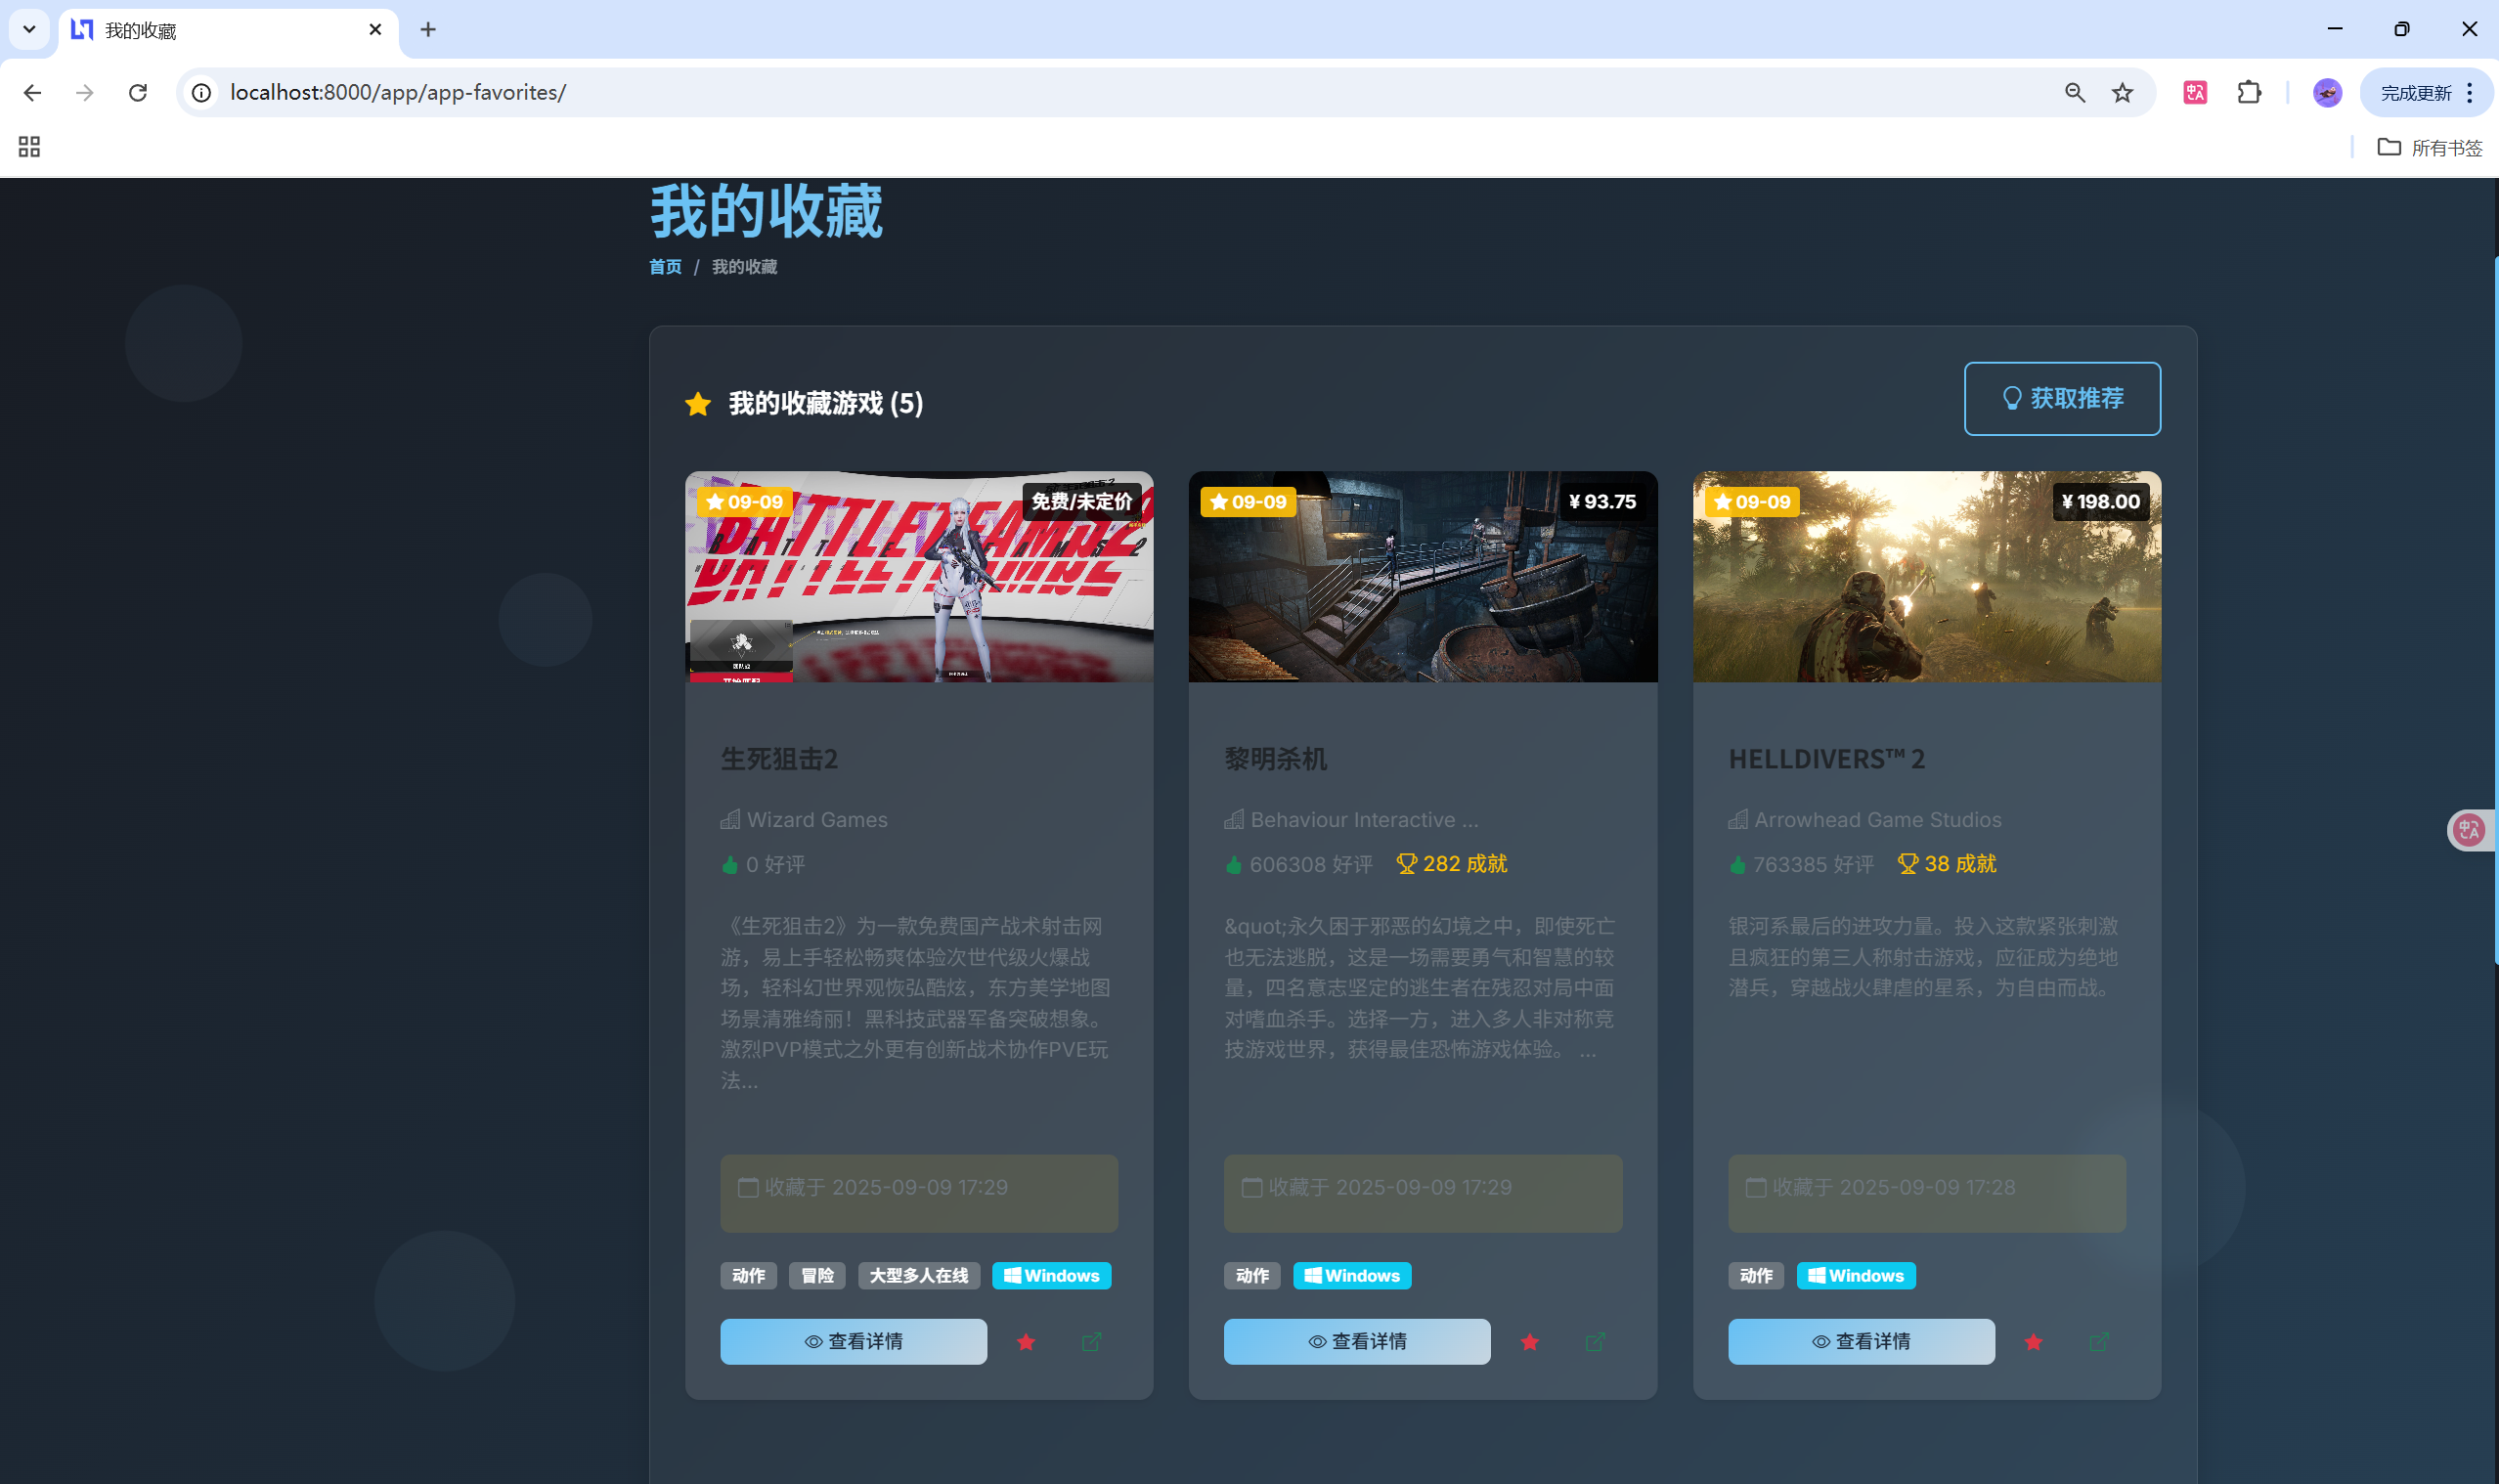This screenshot has width=2499, height=1484.
Task: Open the HELLDIVERS 2 cover image
Action: coord(1926,576)
